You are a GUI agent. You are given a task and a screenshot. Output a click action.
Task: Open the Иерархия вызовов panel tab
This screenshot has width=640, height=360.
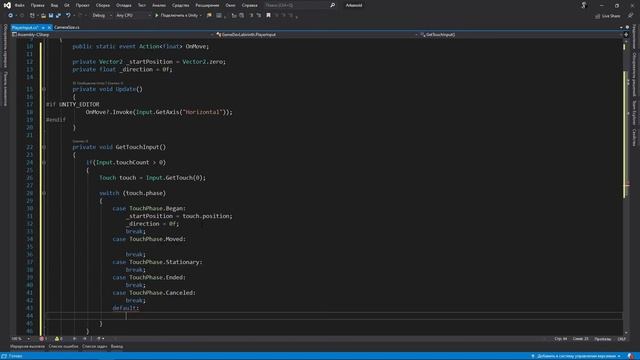[27, 347]
